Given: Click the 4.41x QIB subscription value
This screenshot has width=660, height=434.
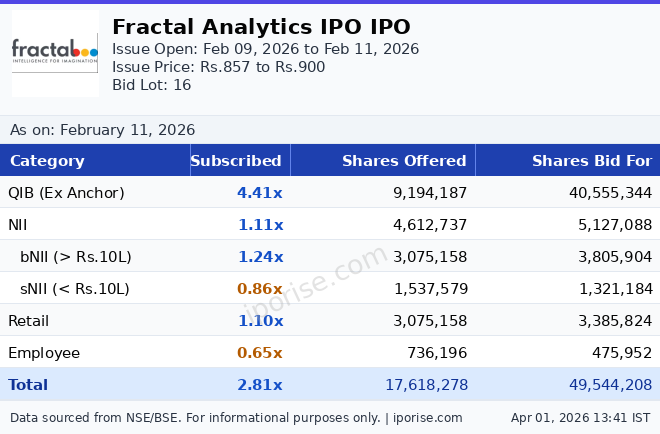Looking at the screenshot, I should [x=259, y=193].
